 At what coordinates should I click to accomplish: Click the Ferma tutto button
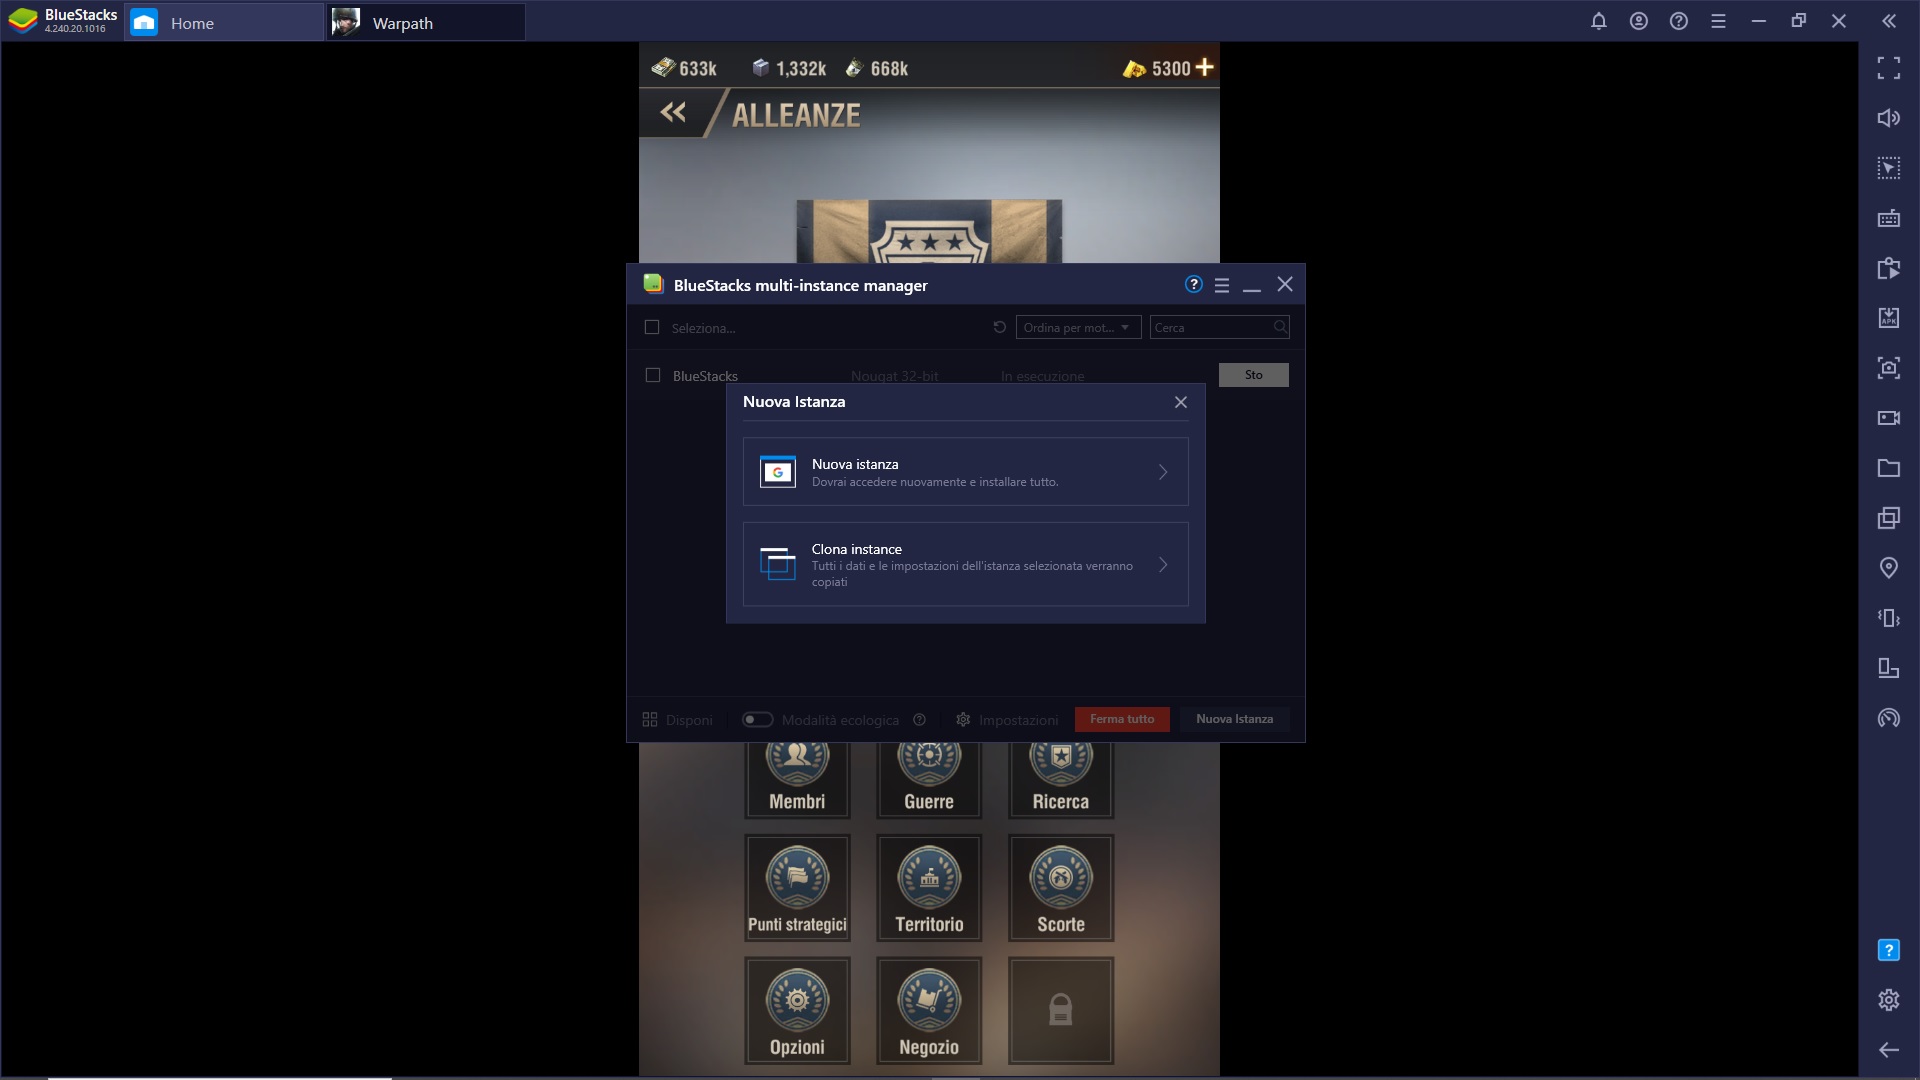[1122, 719]
